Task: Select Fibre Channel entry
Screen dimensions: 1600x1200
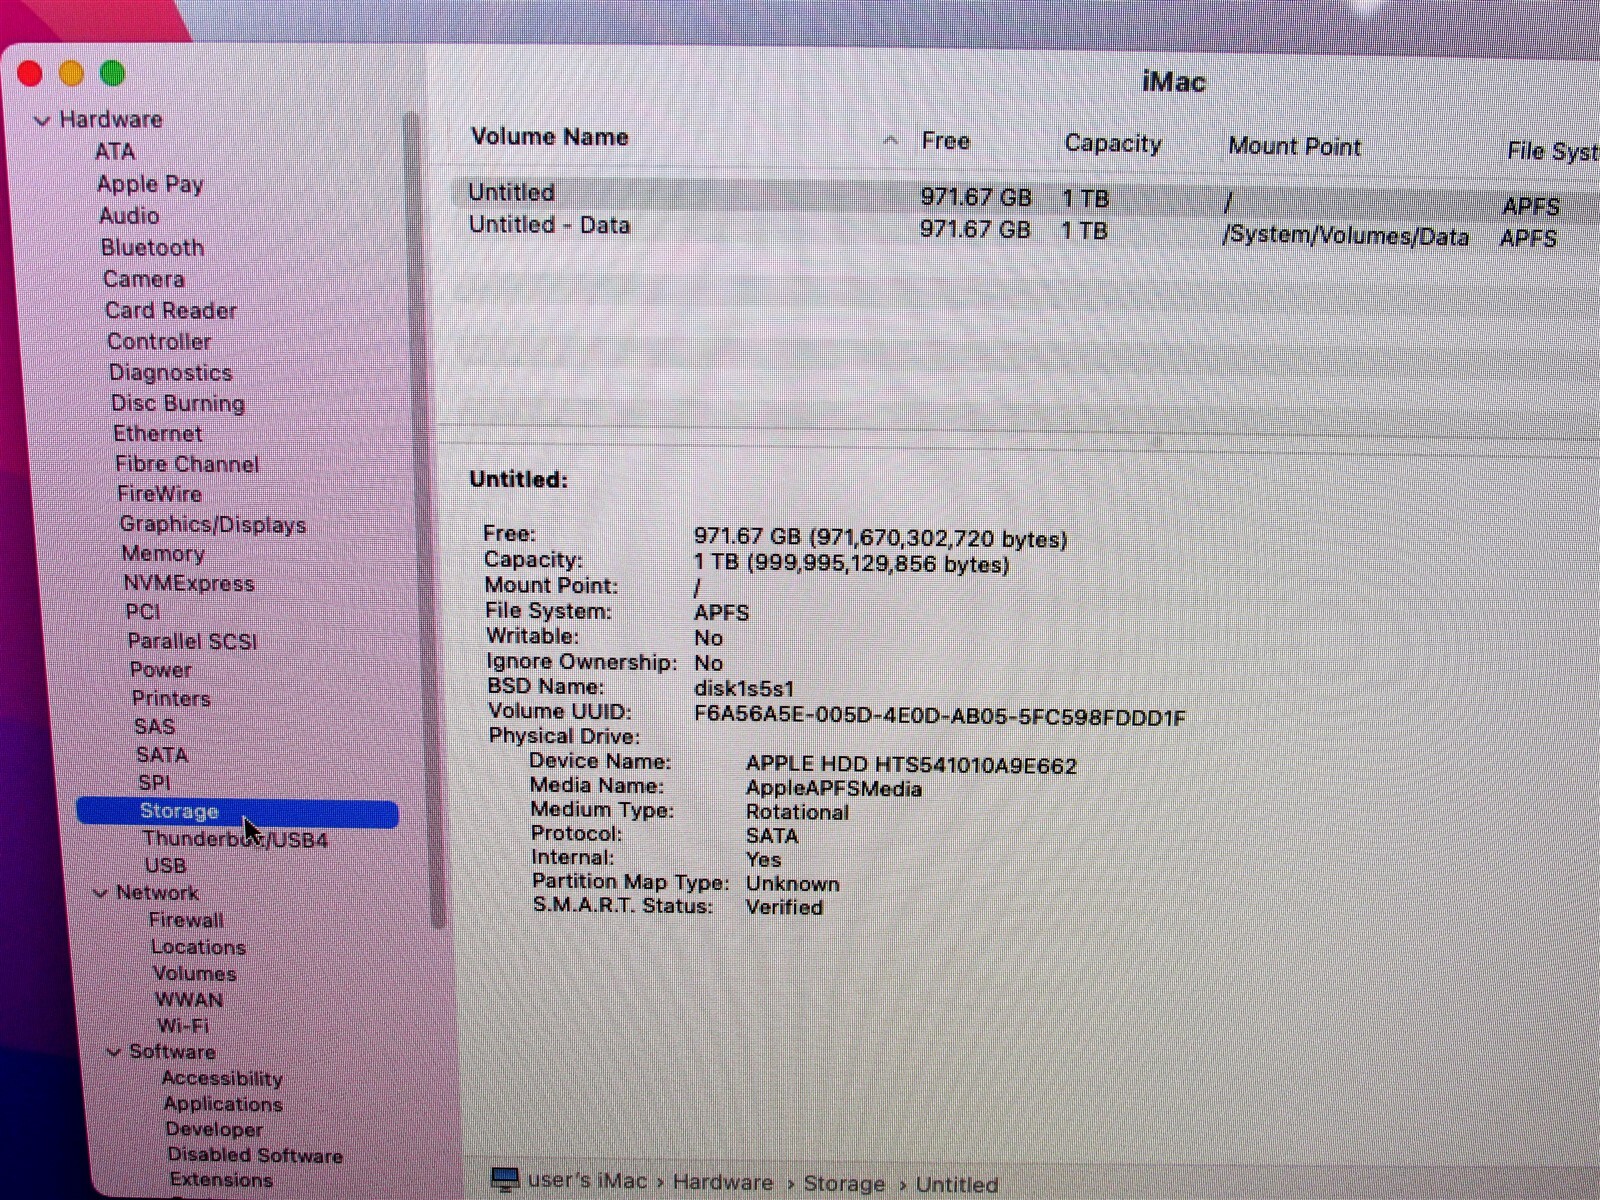Action: click(x=187, y=464)
